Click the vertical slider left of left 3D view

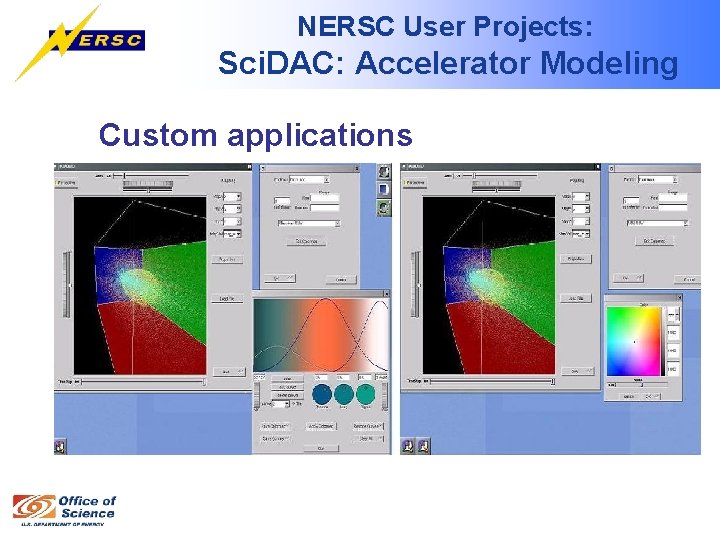[68, 285]
